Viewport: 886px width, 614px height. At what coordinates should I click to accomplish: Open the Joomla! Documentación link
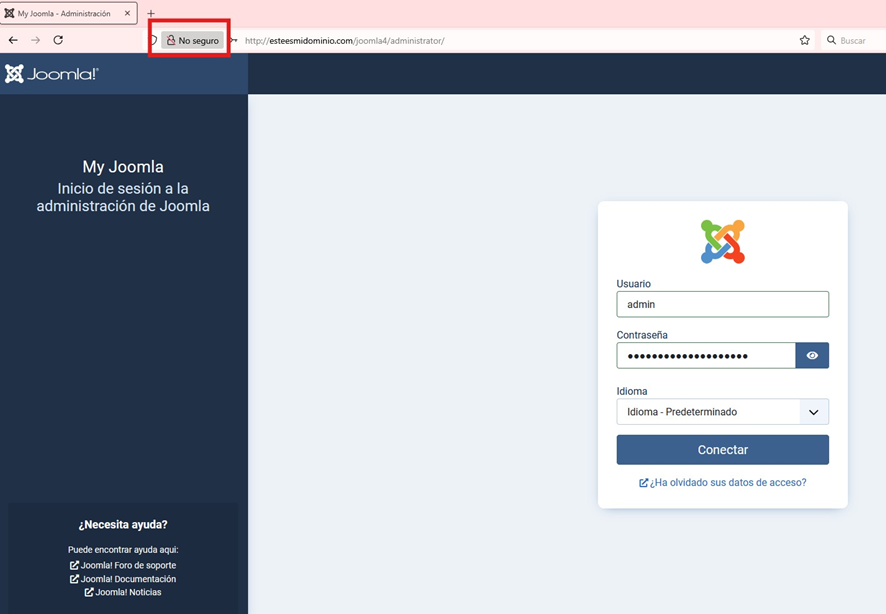(x=123, y=579)
